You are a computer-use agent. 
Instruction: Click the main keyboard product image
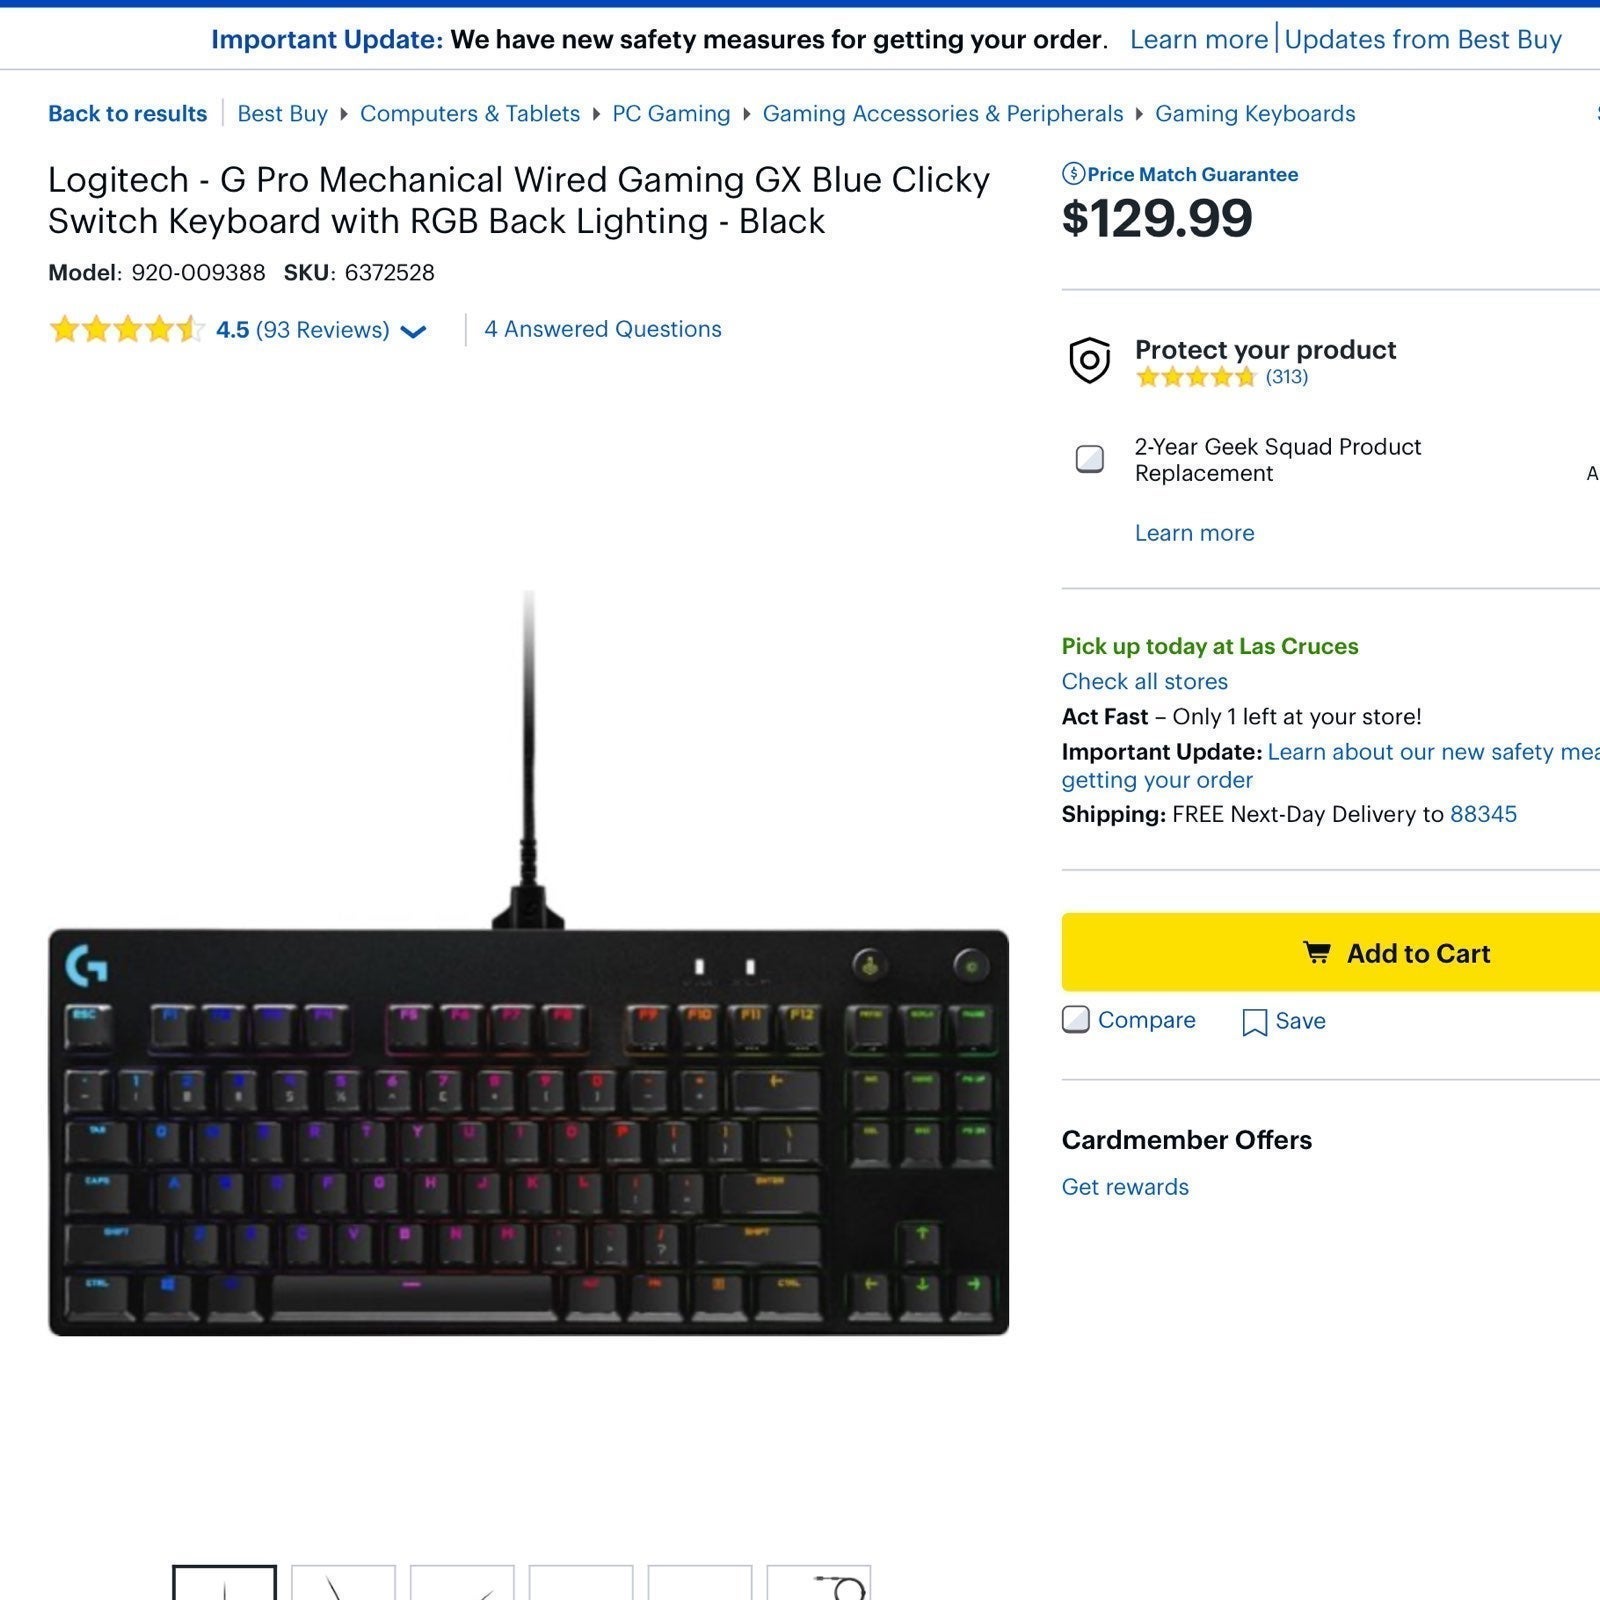528,964
